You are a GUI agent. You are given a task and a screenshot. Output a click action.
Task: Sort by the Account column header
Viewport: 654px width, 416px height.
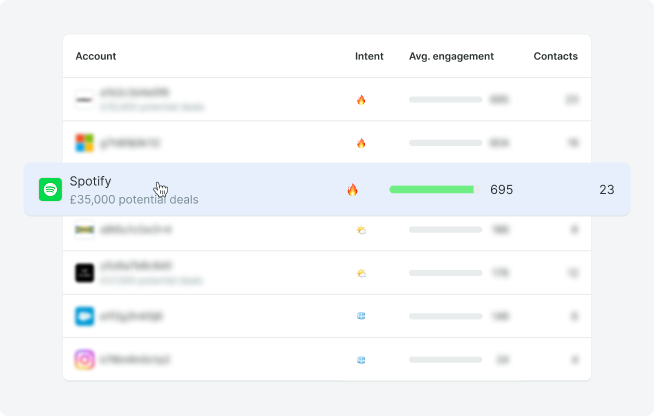click(x=96, y=56)
